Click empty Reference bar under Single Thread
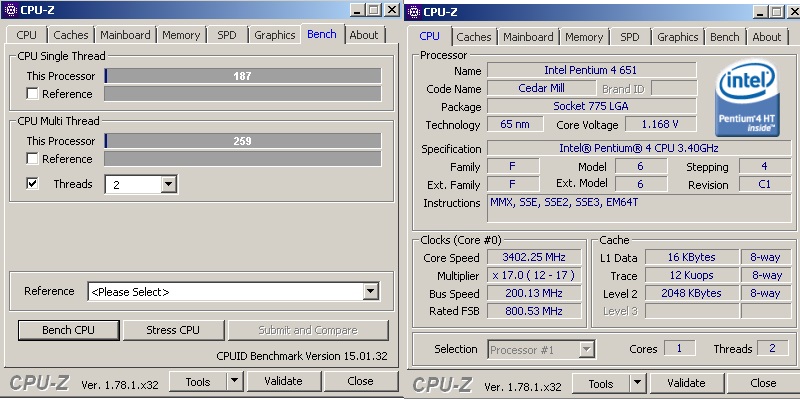The image size is (800, 400). pos(243,94)
